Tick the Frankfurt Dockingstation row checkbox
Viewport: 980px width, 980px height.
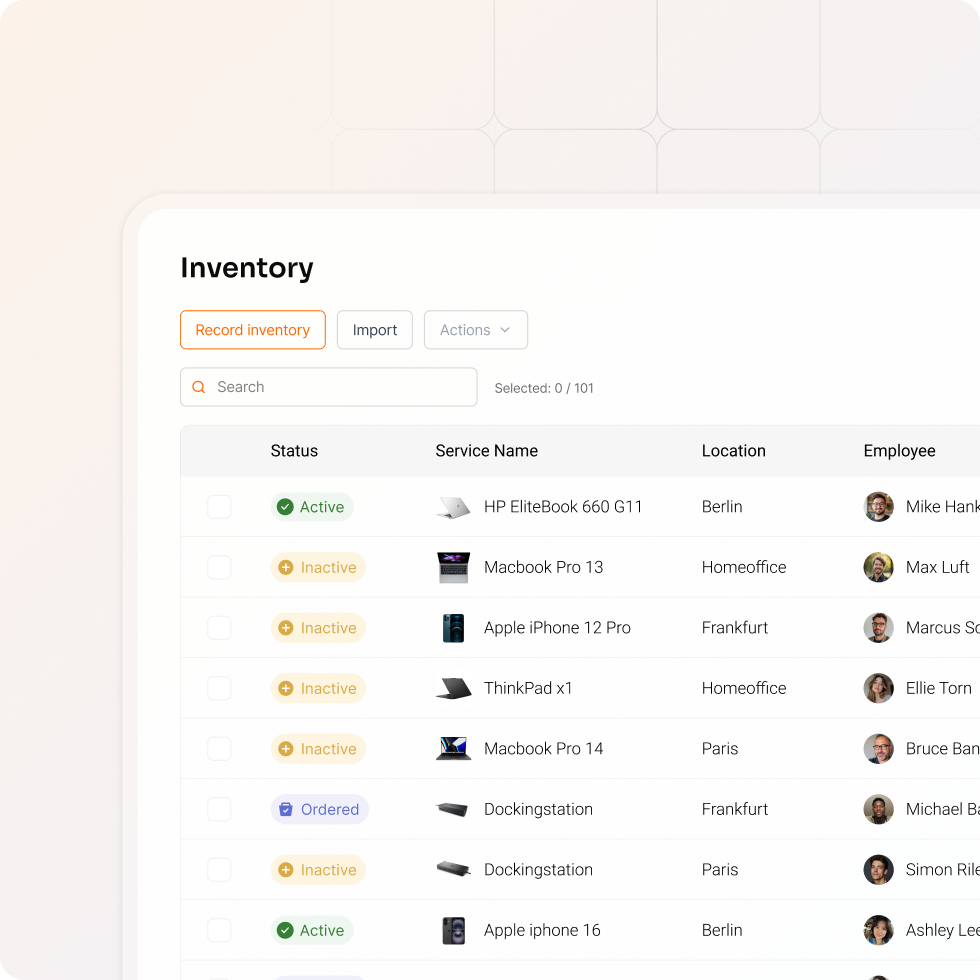point(219,809)
